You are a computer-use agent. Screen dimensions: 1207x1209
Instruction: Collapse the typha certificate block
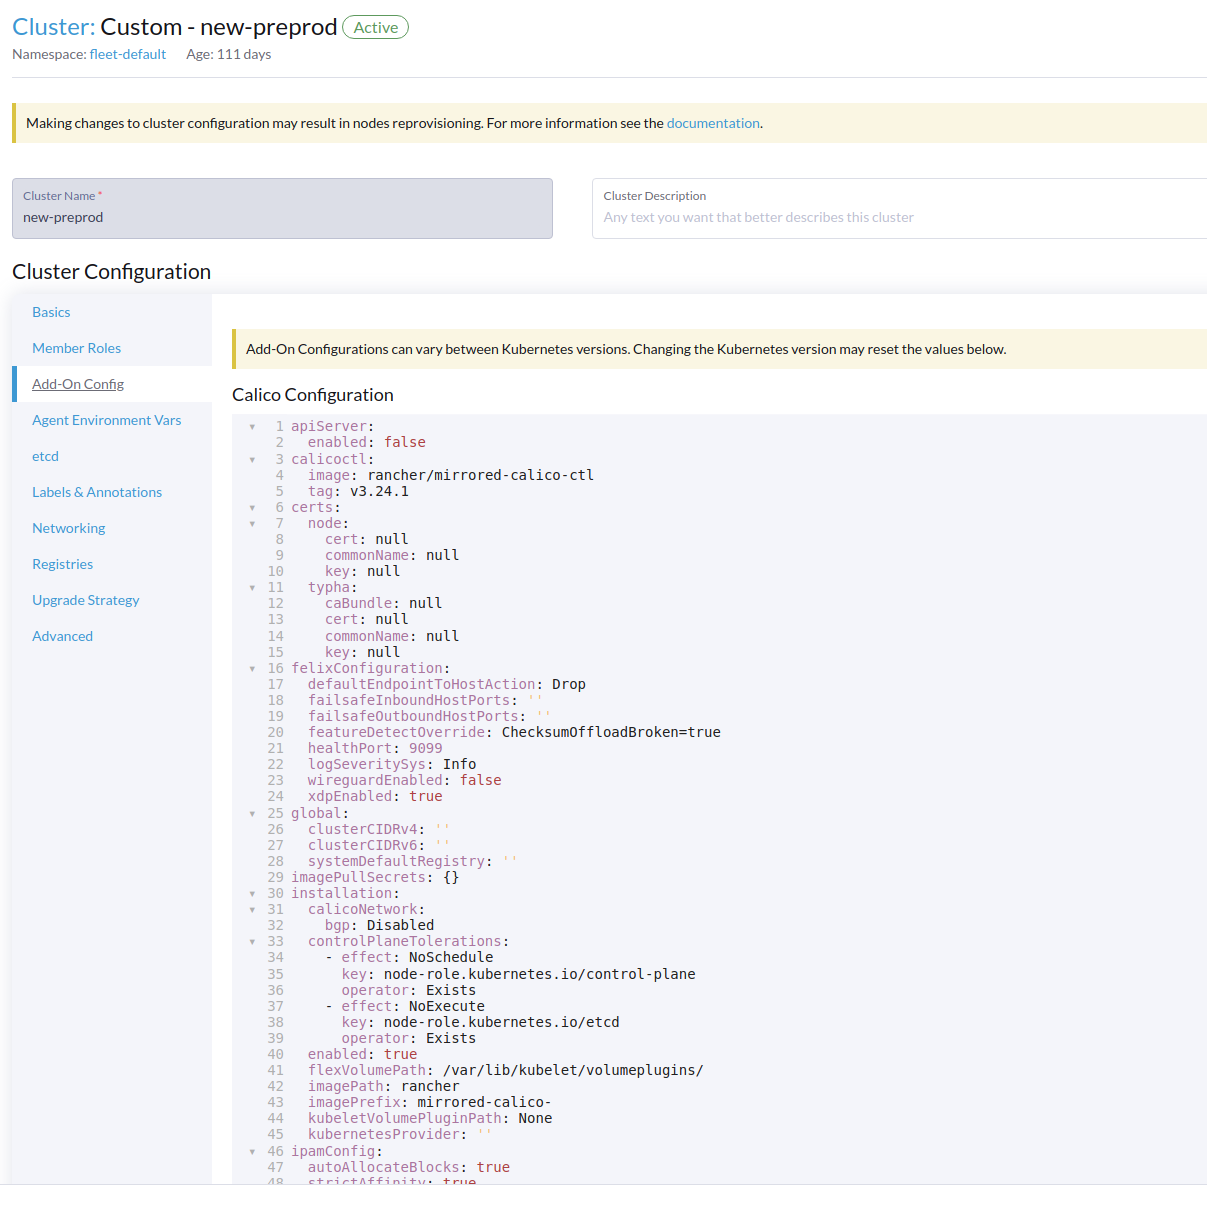(x=252, y=587)
